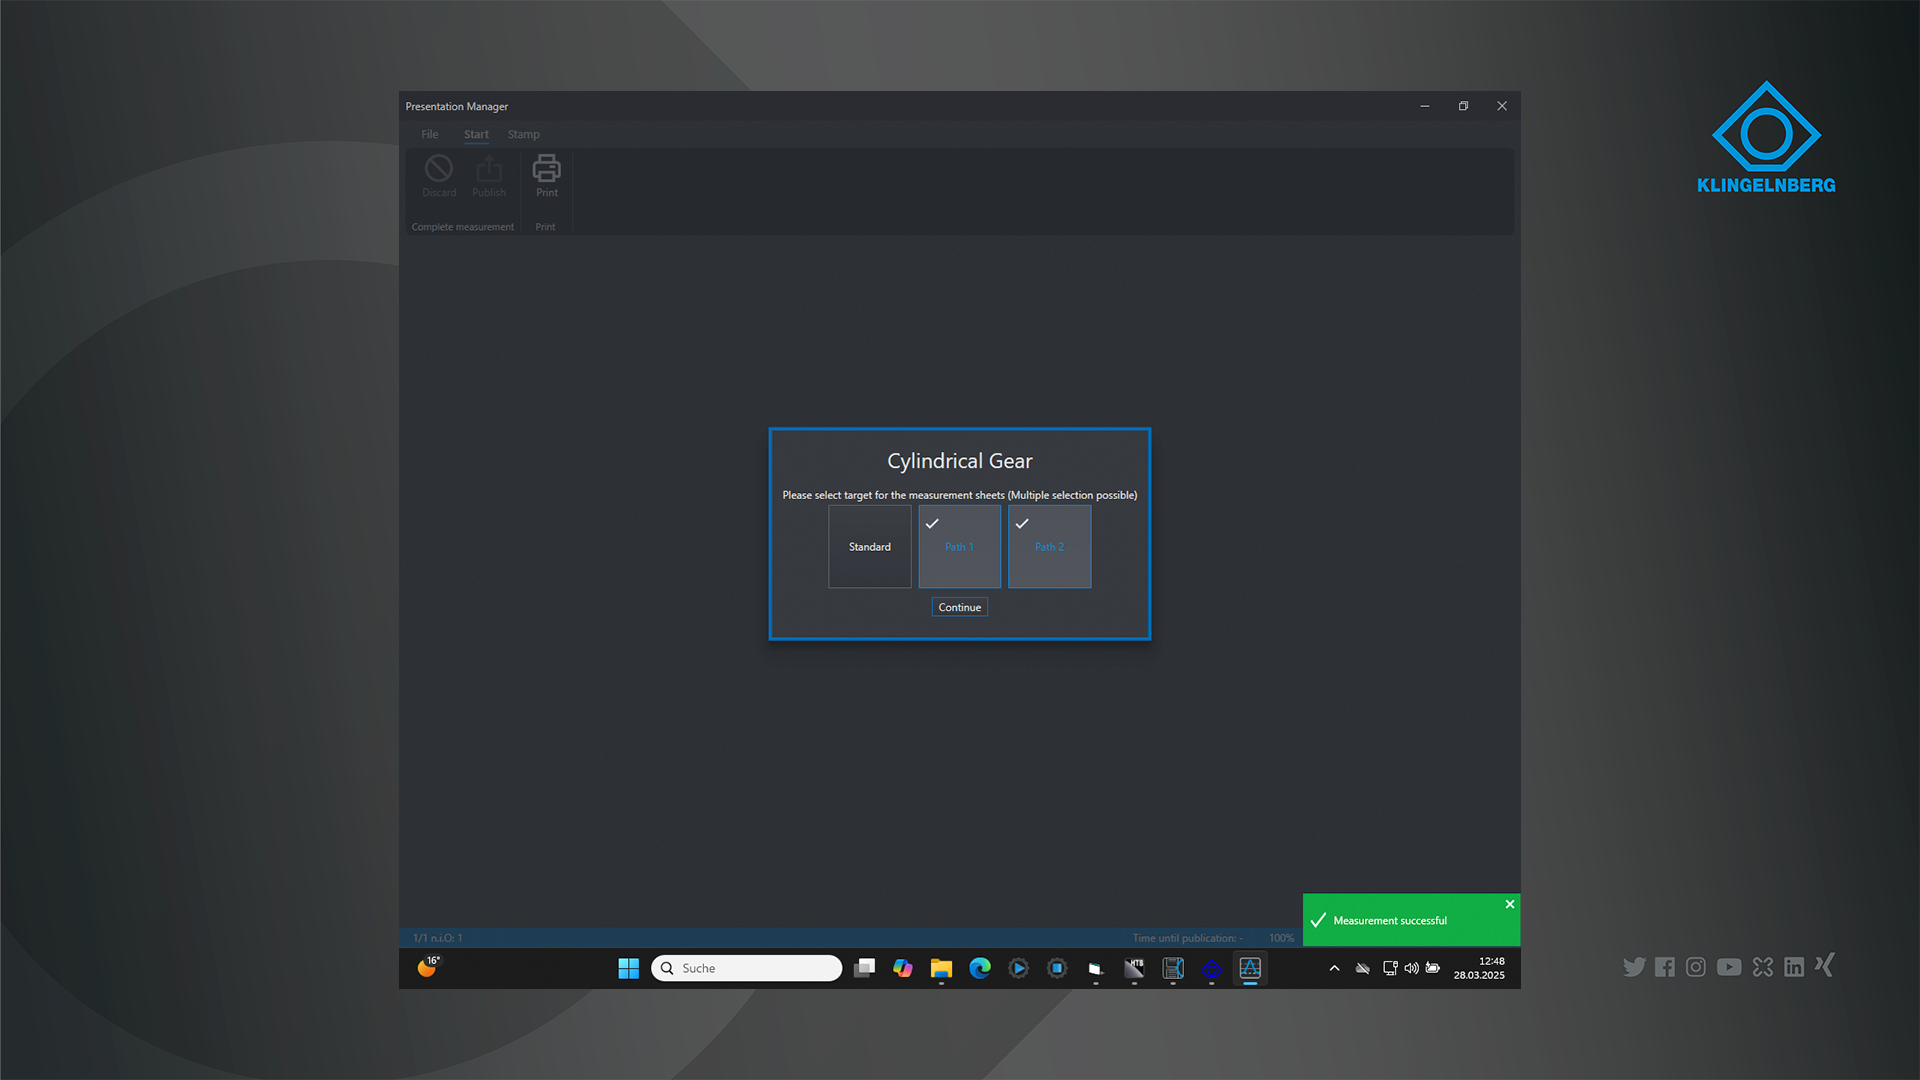Click the Continue button
Image resolution: width=1920 pixels, height=1080 pixels.
coord(960,607)
